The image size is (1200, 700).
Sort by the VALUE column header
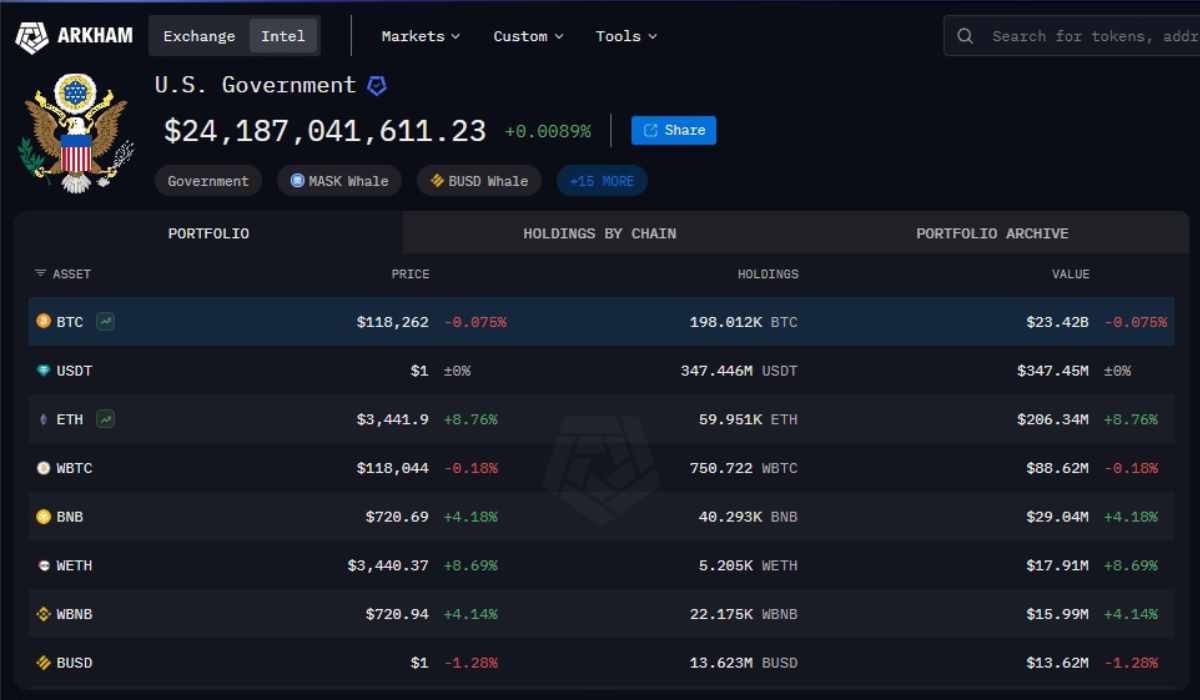[1070, 274]
